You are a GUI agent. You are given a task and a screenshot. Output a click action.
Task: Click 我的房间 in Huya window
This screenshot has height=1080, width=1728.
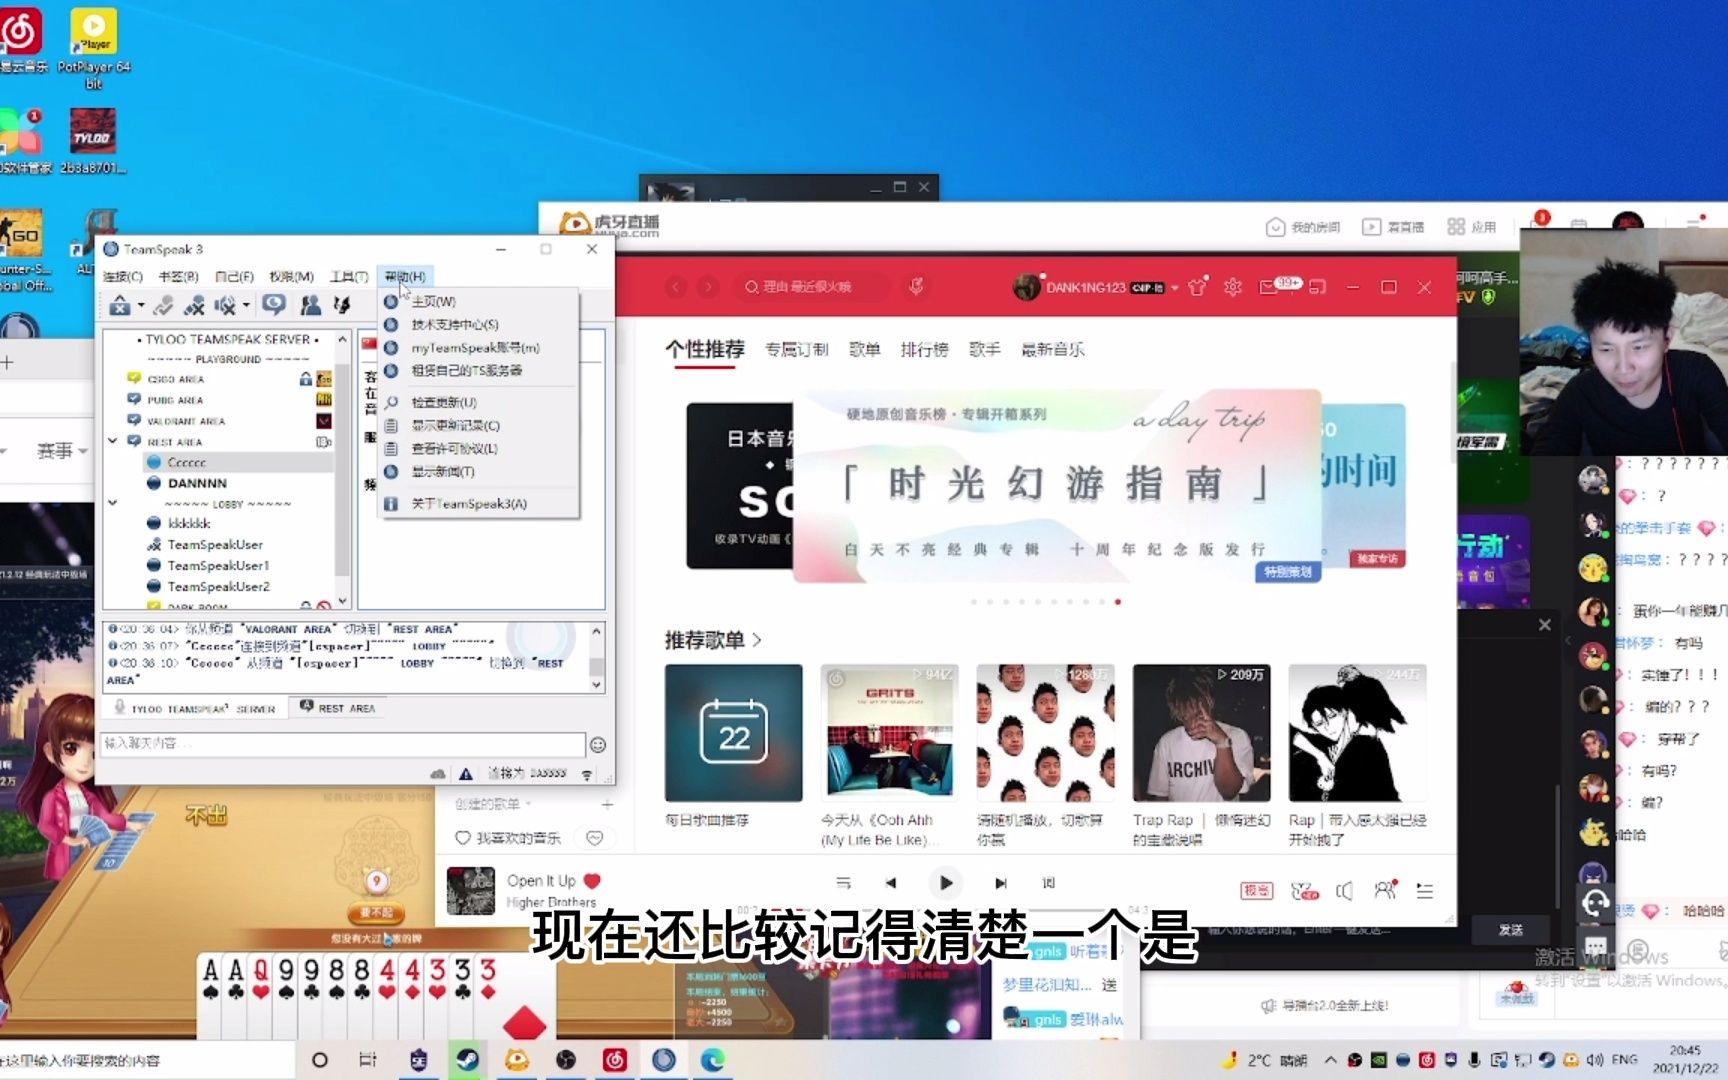point(1303,228)
